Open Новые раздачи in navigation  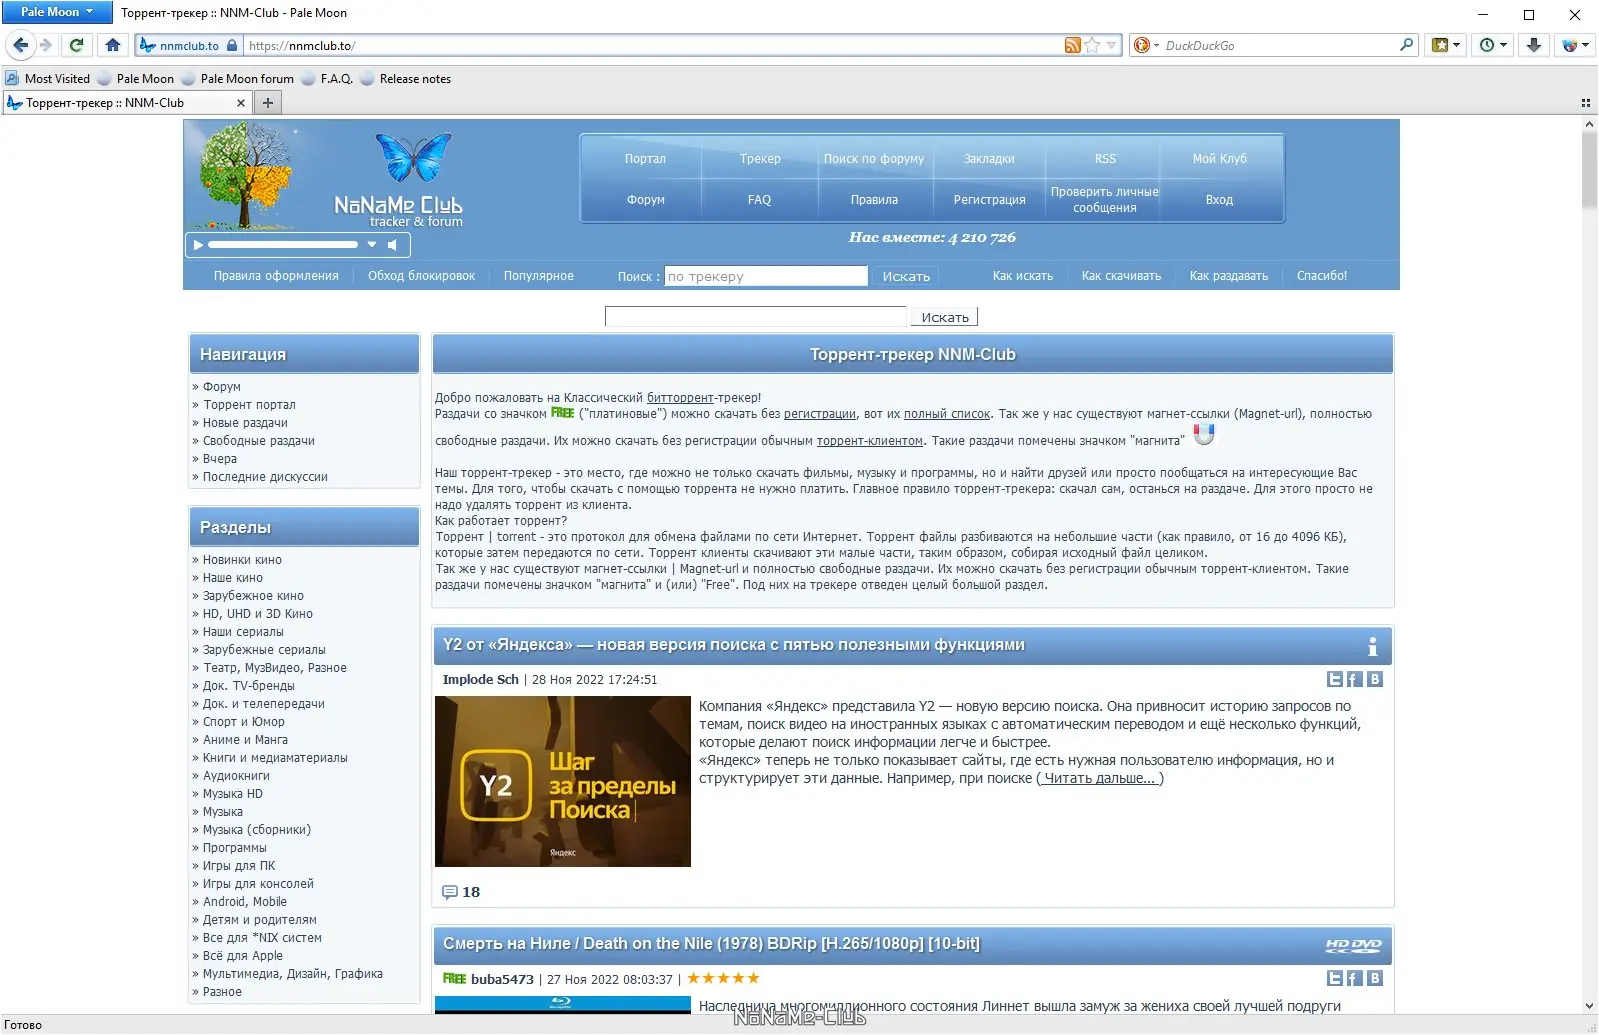click(245, 423)
